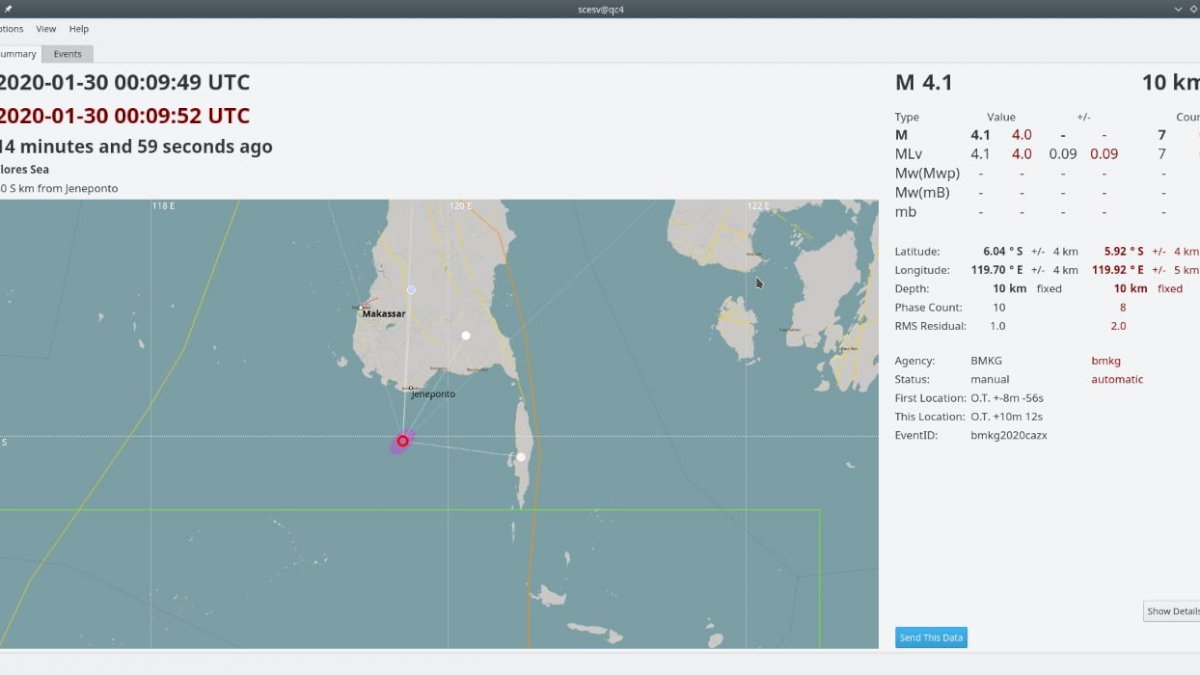Click the 6.04 °S latitude value
This screenshot has width=1200, height=675.
[x=1002, y=251]
